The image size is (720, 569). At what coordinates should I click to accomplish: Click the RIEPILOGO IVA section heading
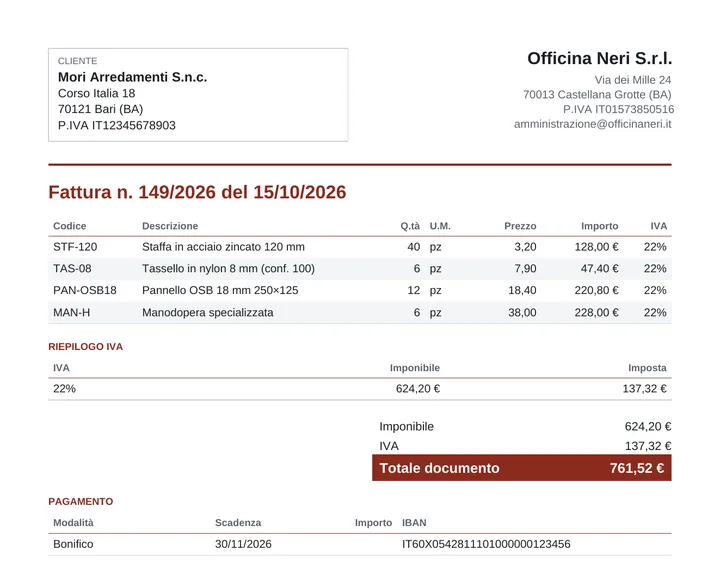[85, 347]
